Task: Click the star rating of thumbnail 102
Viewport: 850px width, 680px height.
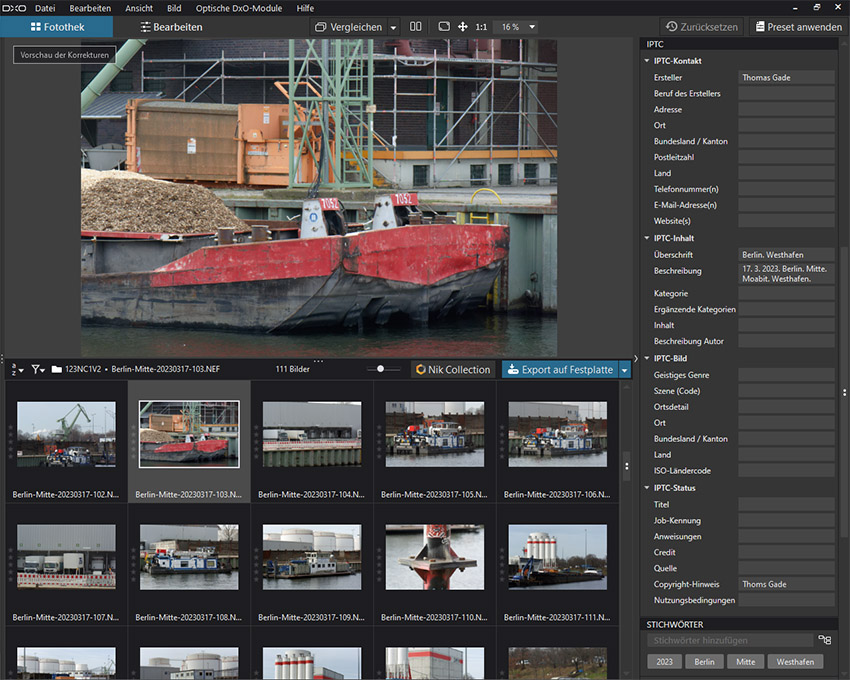Action: coord(10,442)
